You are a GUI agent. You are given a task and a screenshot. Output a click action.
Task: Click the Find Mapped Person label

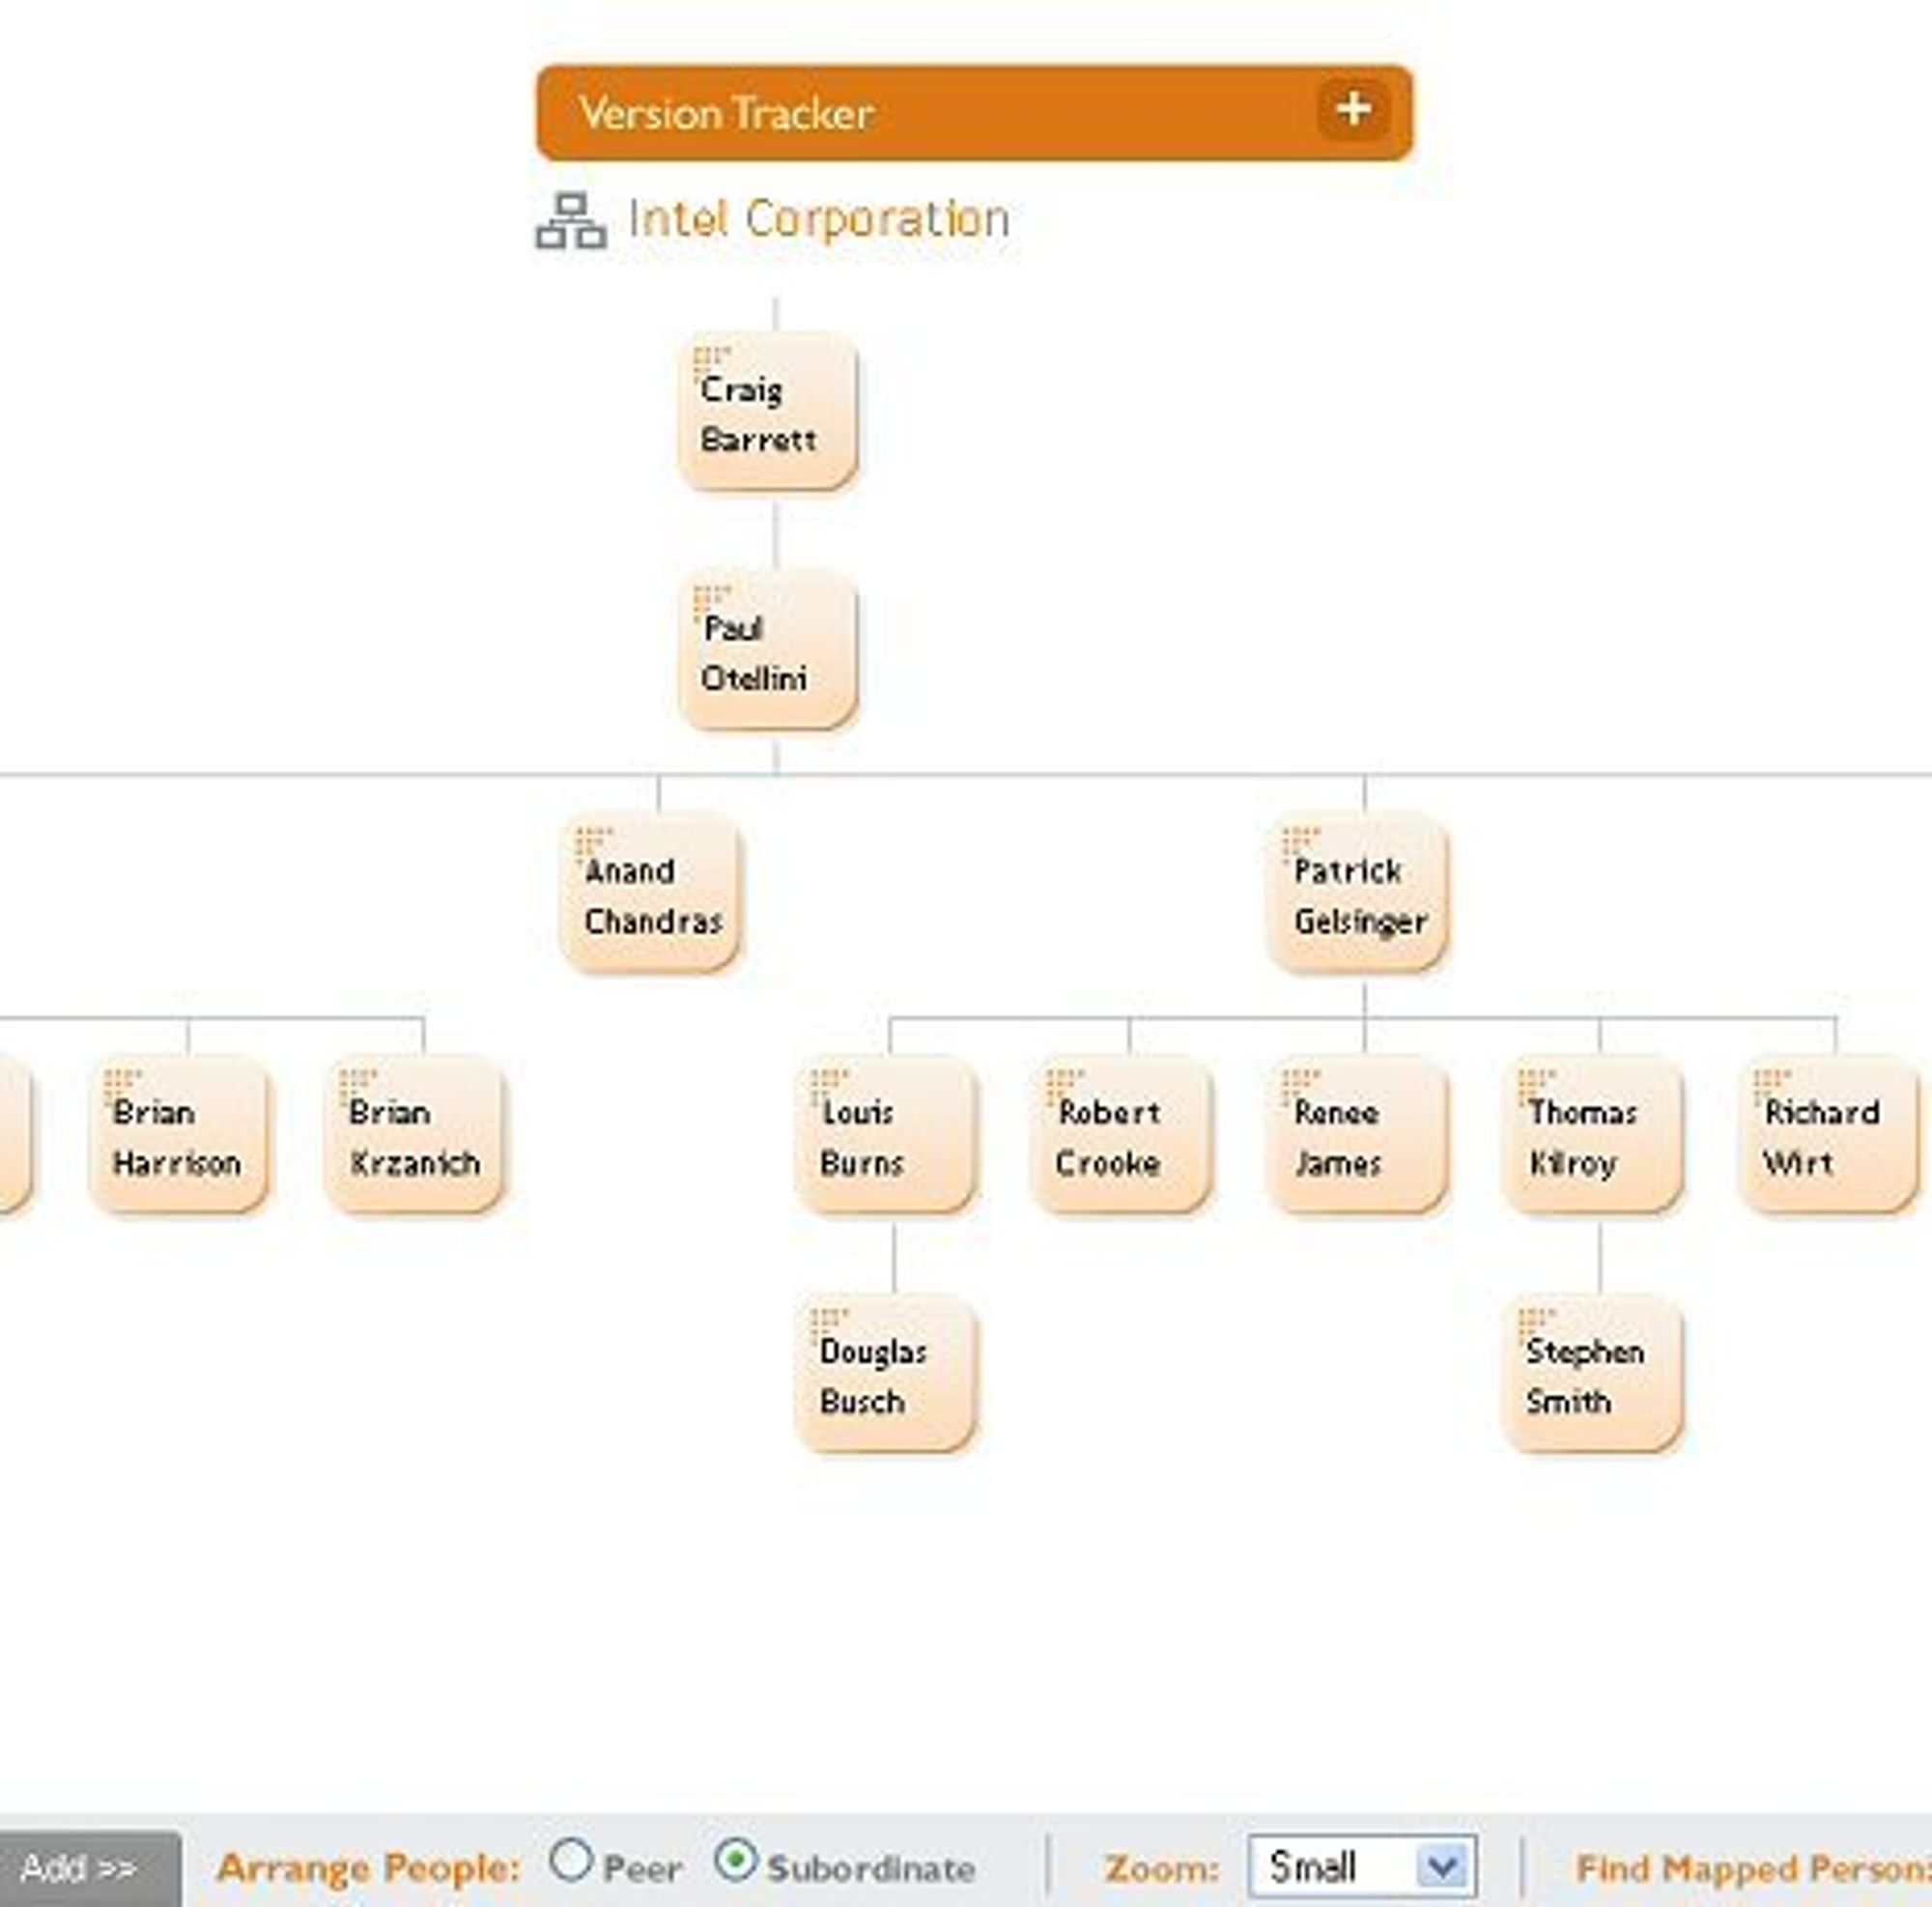click(x=1753, y=1868)
